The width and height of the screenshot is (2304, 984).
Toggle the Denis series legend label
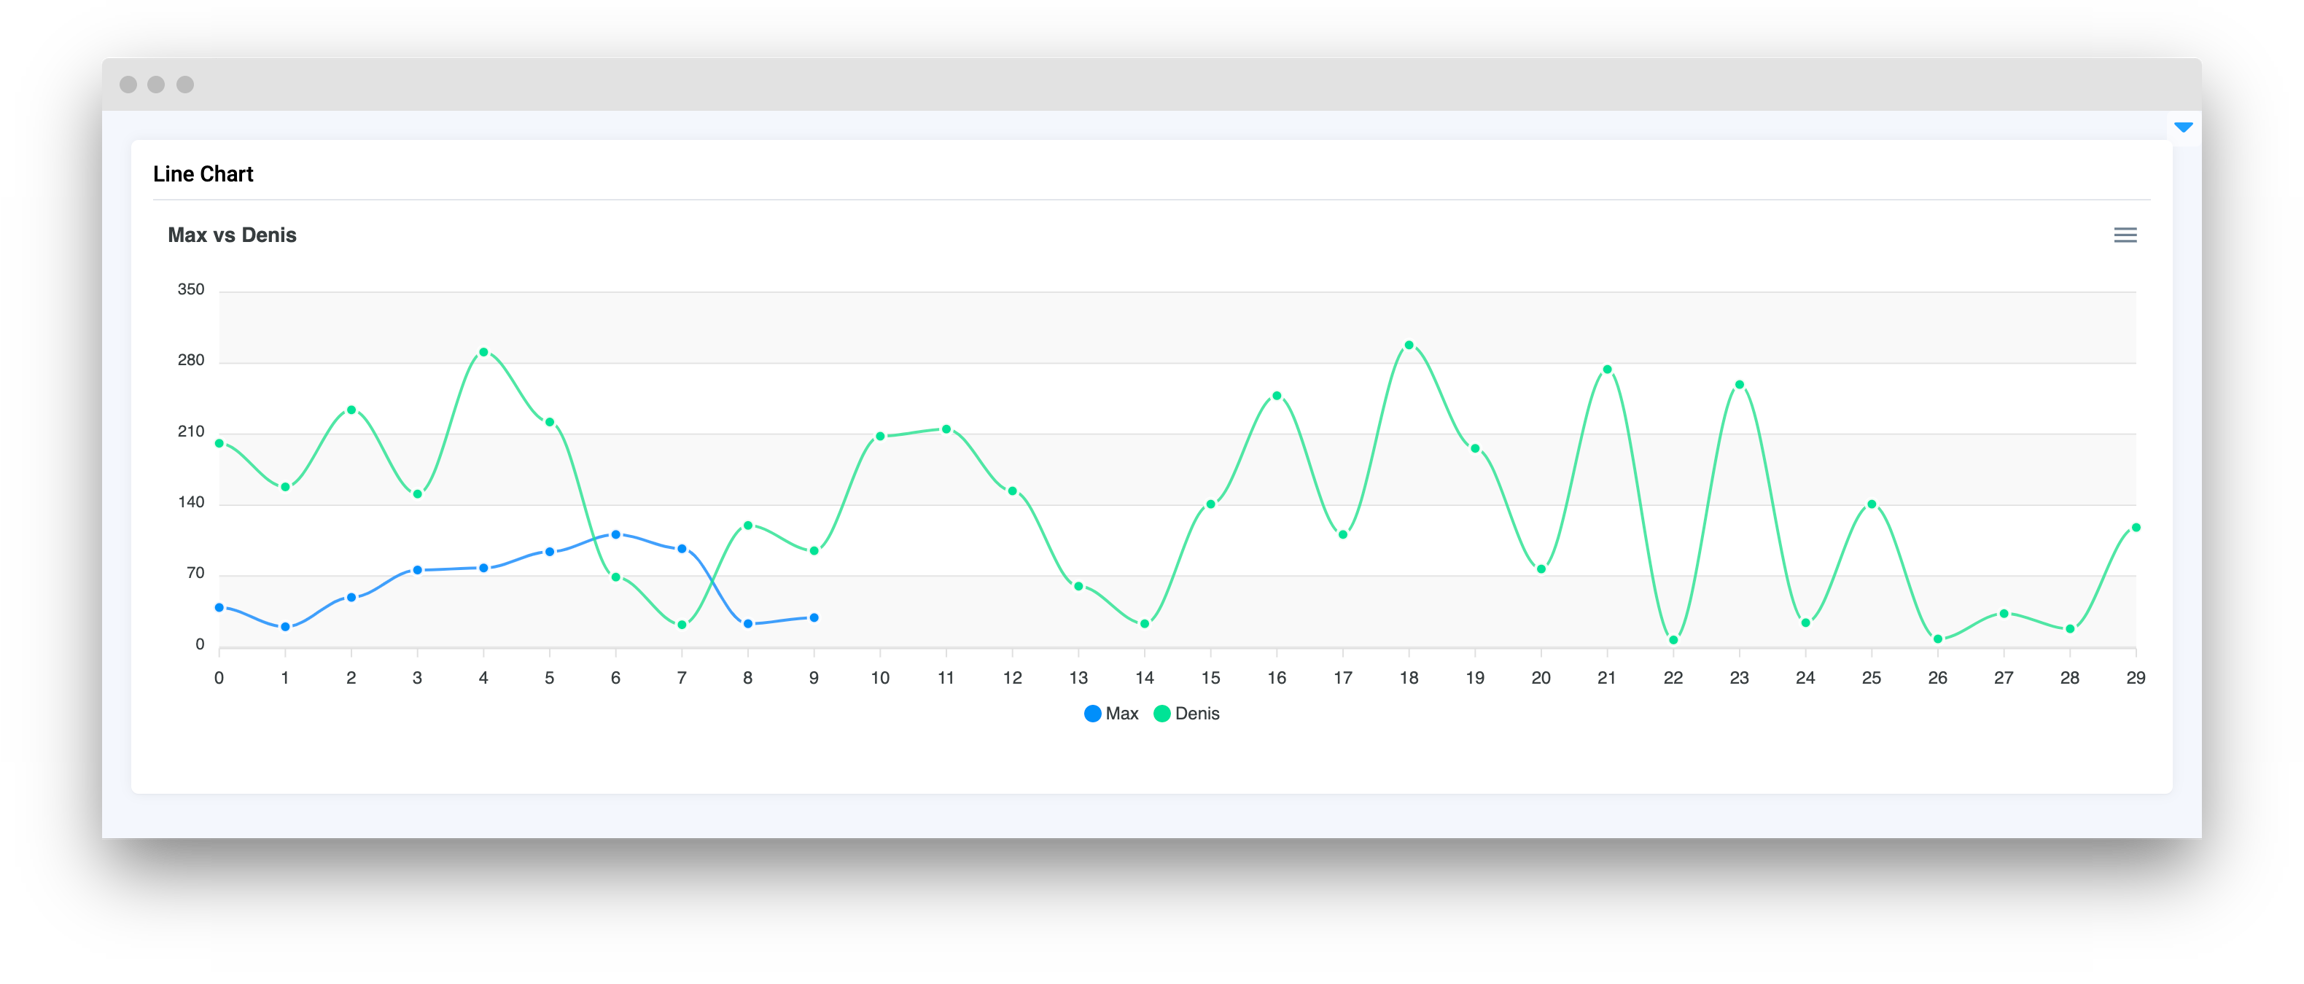(1197, 714)
